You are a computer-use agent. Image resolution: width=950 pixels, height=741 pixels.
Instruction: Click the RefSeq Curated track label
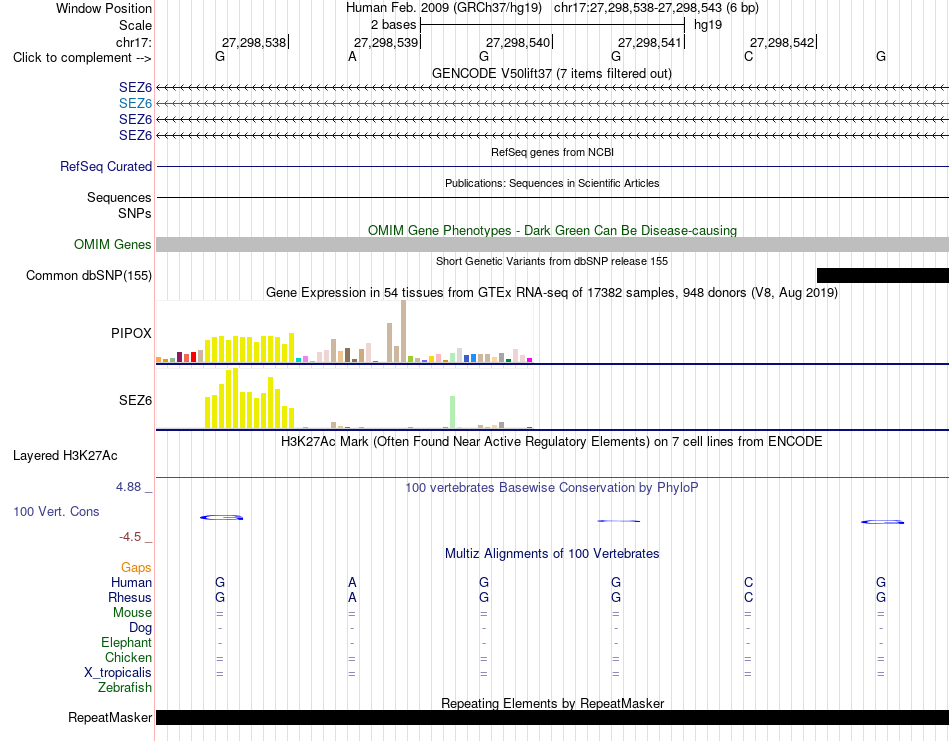click(106, 166)
